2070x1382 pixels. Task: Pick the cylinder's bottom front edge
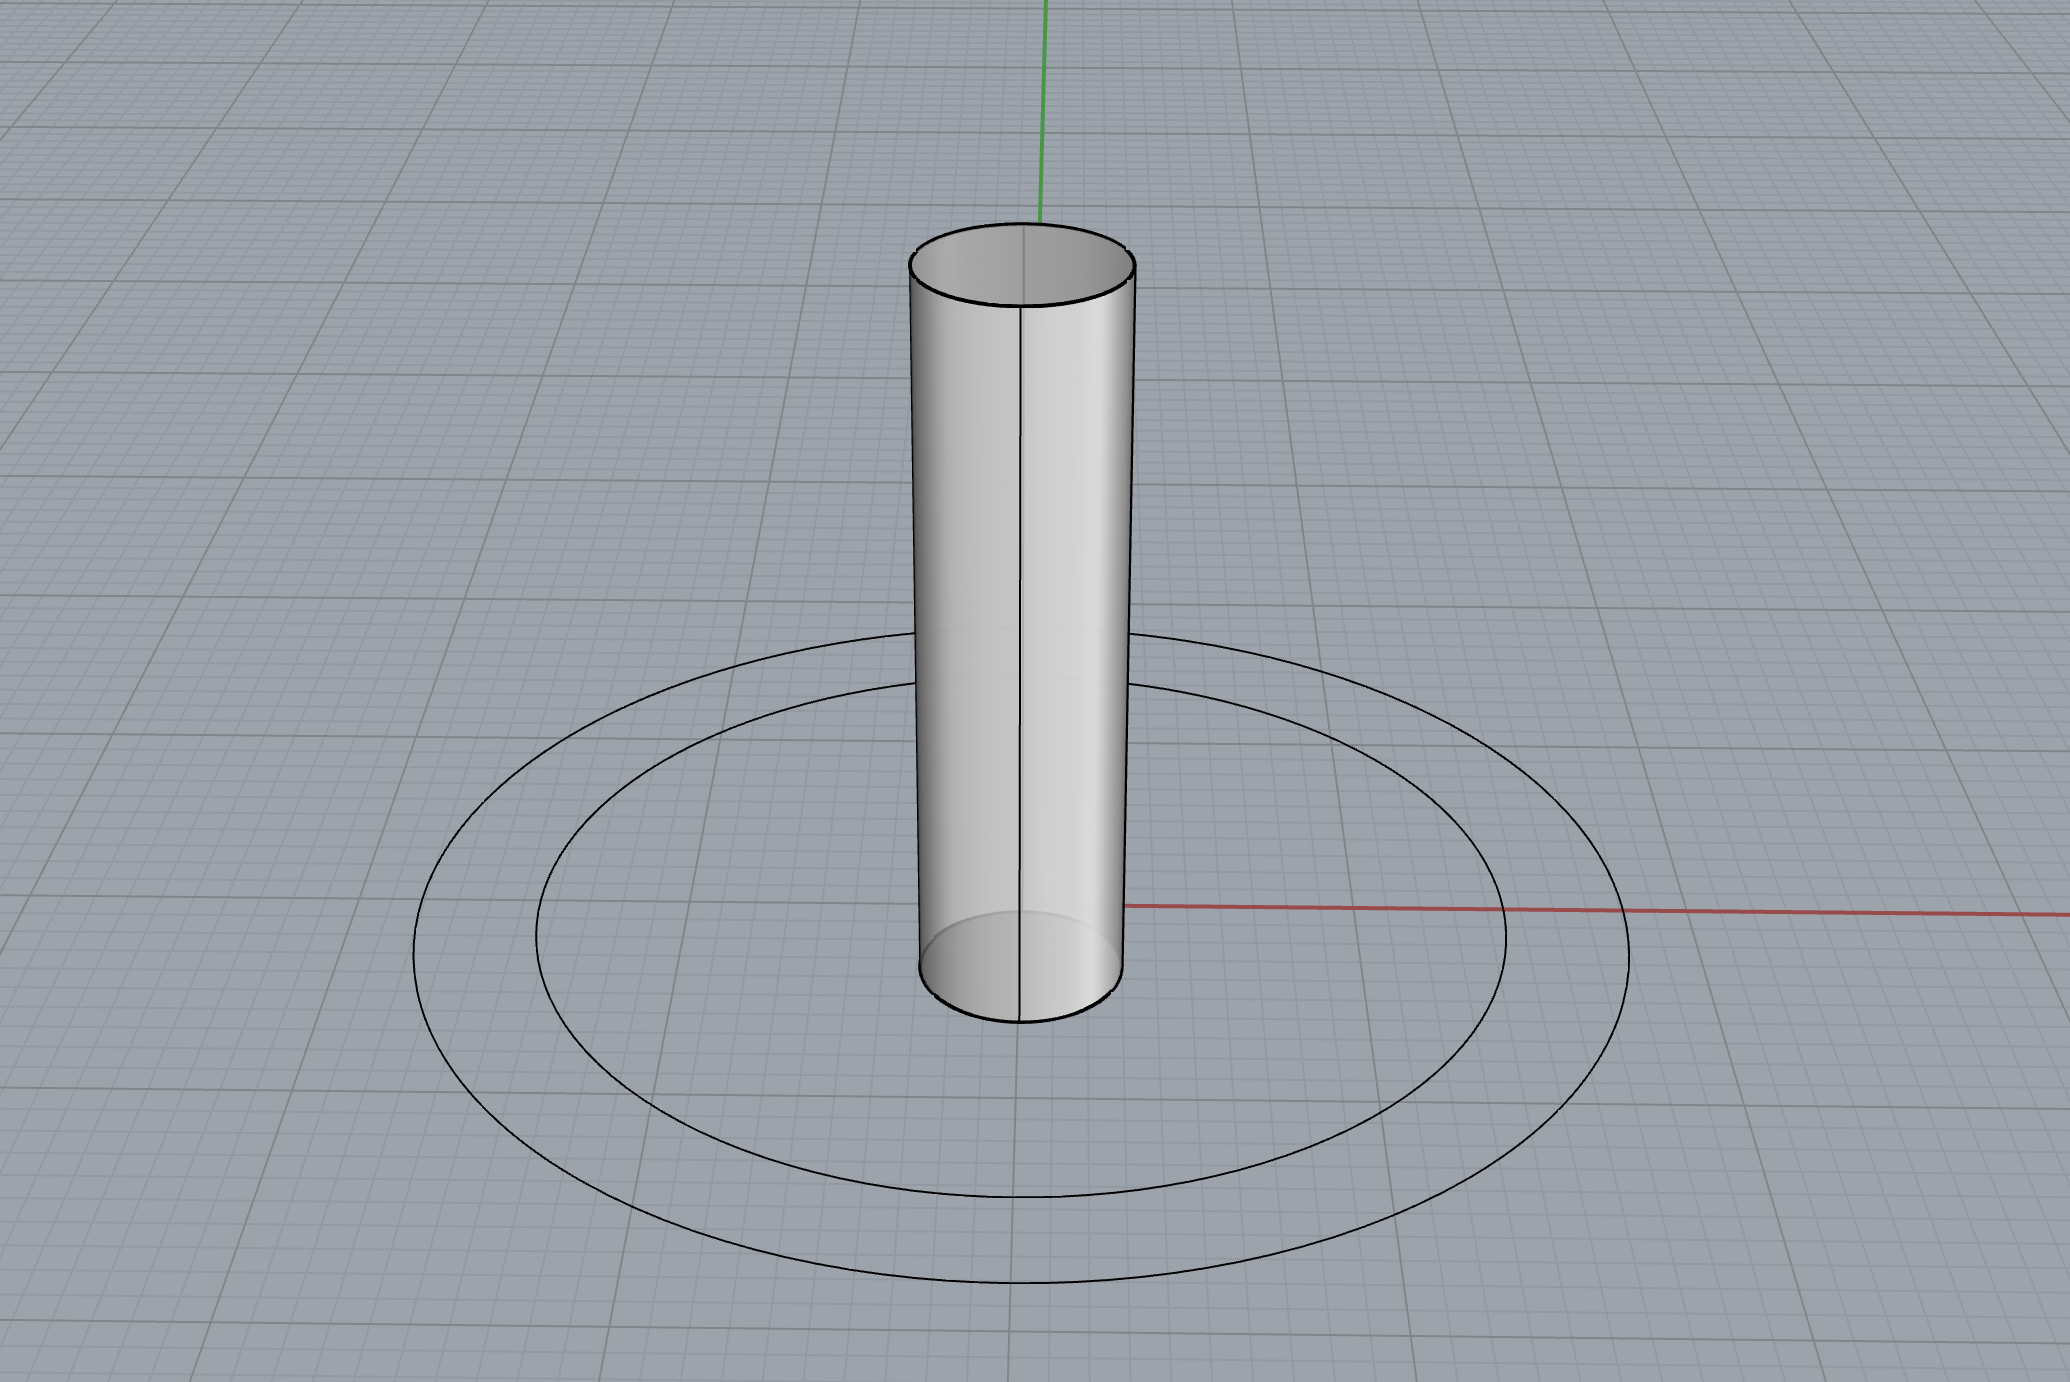(x=1020, y=1021)
